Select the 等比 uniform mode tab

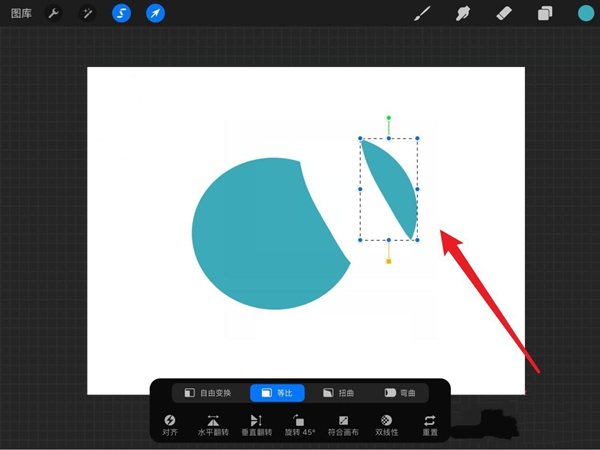tap(277, 393)
